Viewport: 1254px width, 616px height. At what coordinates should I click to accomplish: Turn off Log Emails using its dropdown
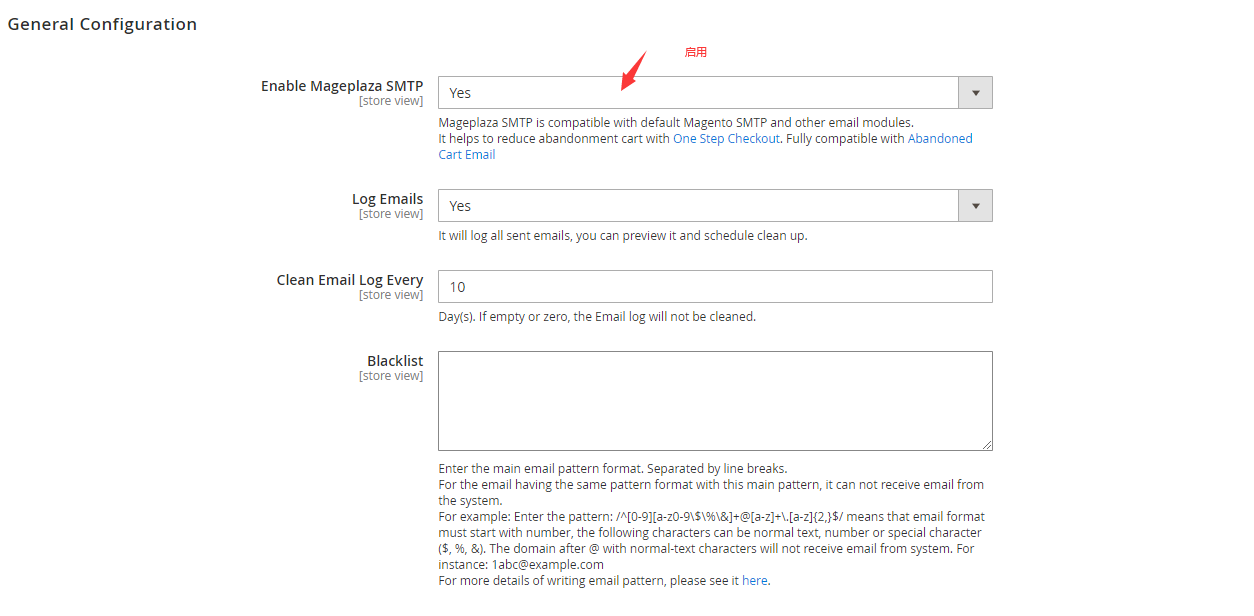click(700, 205)
